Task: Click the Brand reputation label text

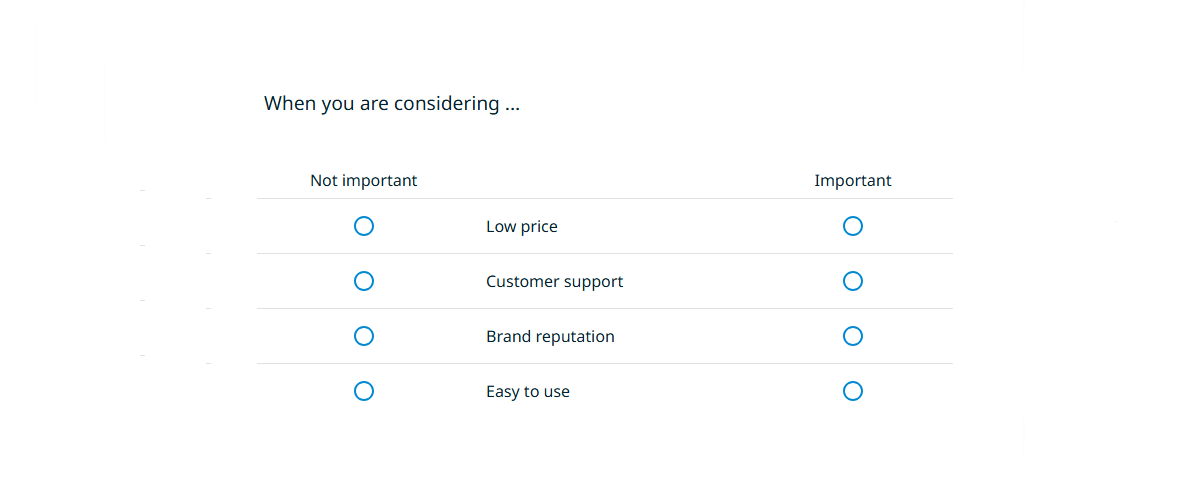Action: [x=550, y=337]
